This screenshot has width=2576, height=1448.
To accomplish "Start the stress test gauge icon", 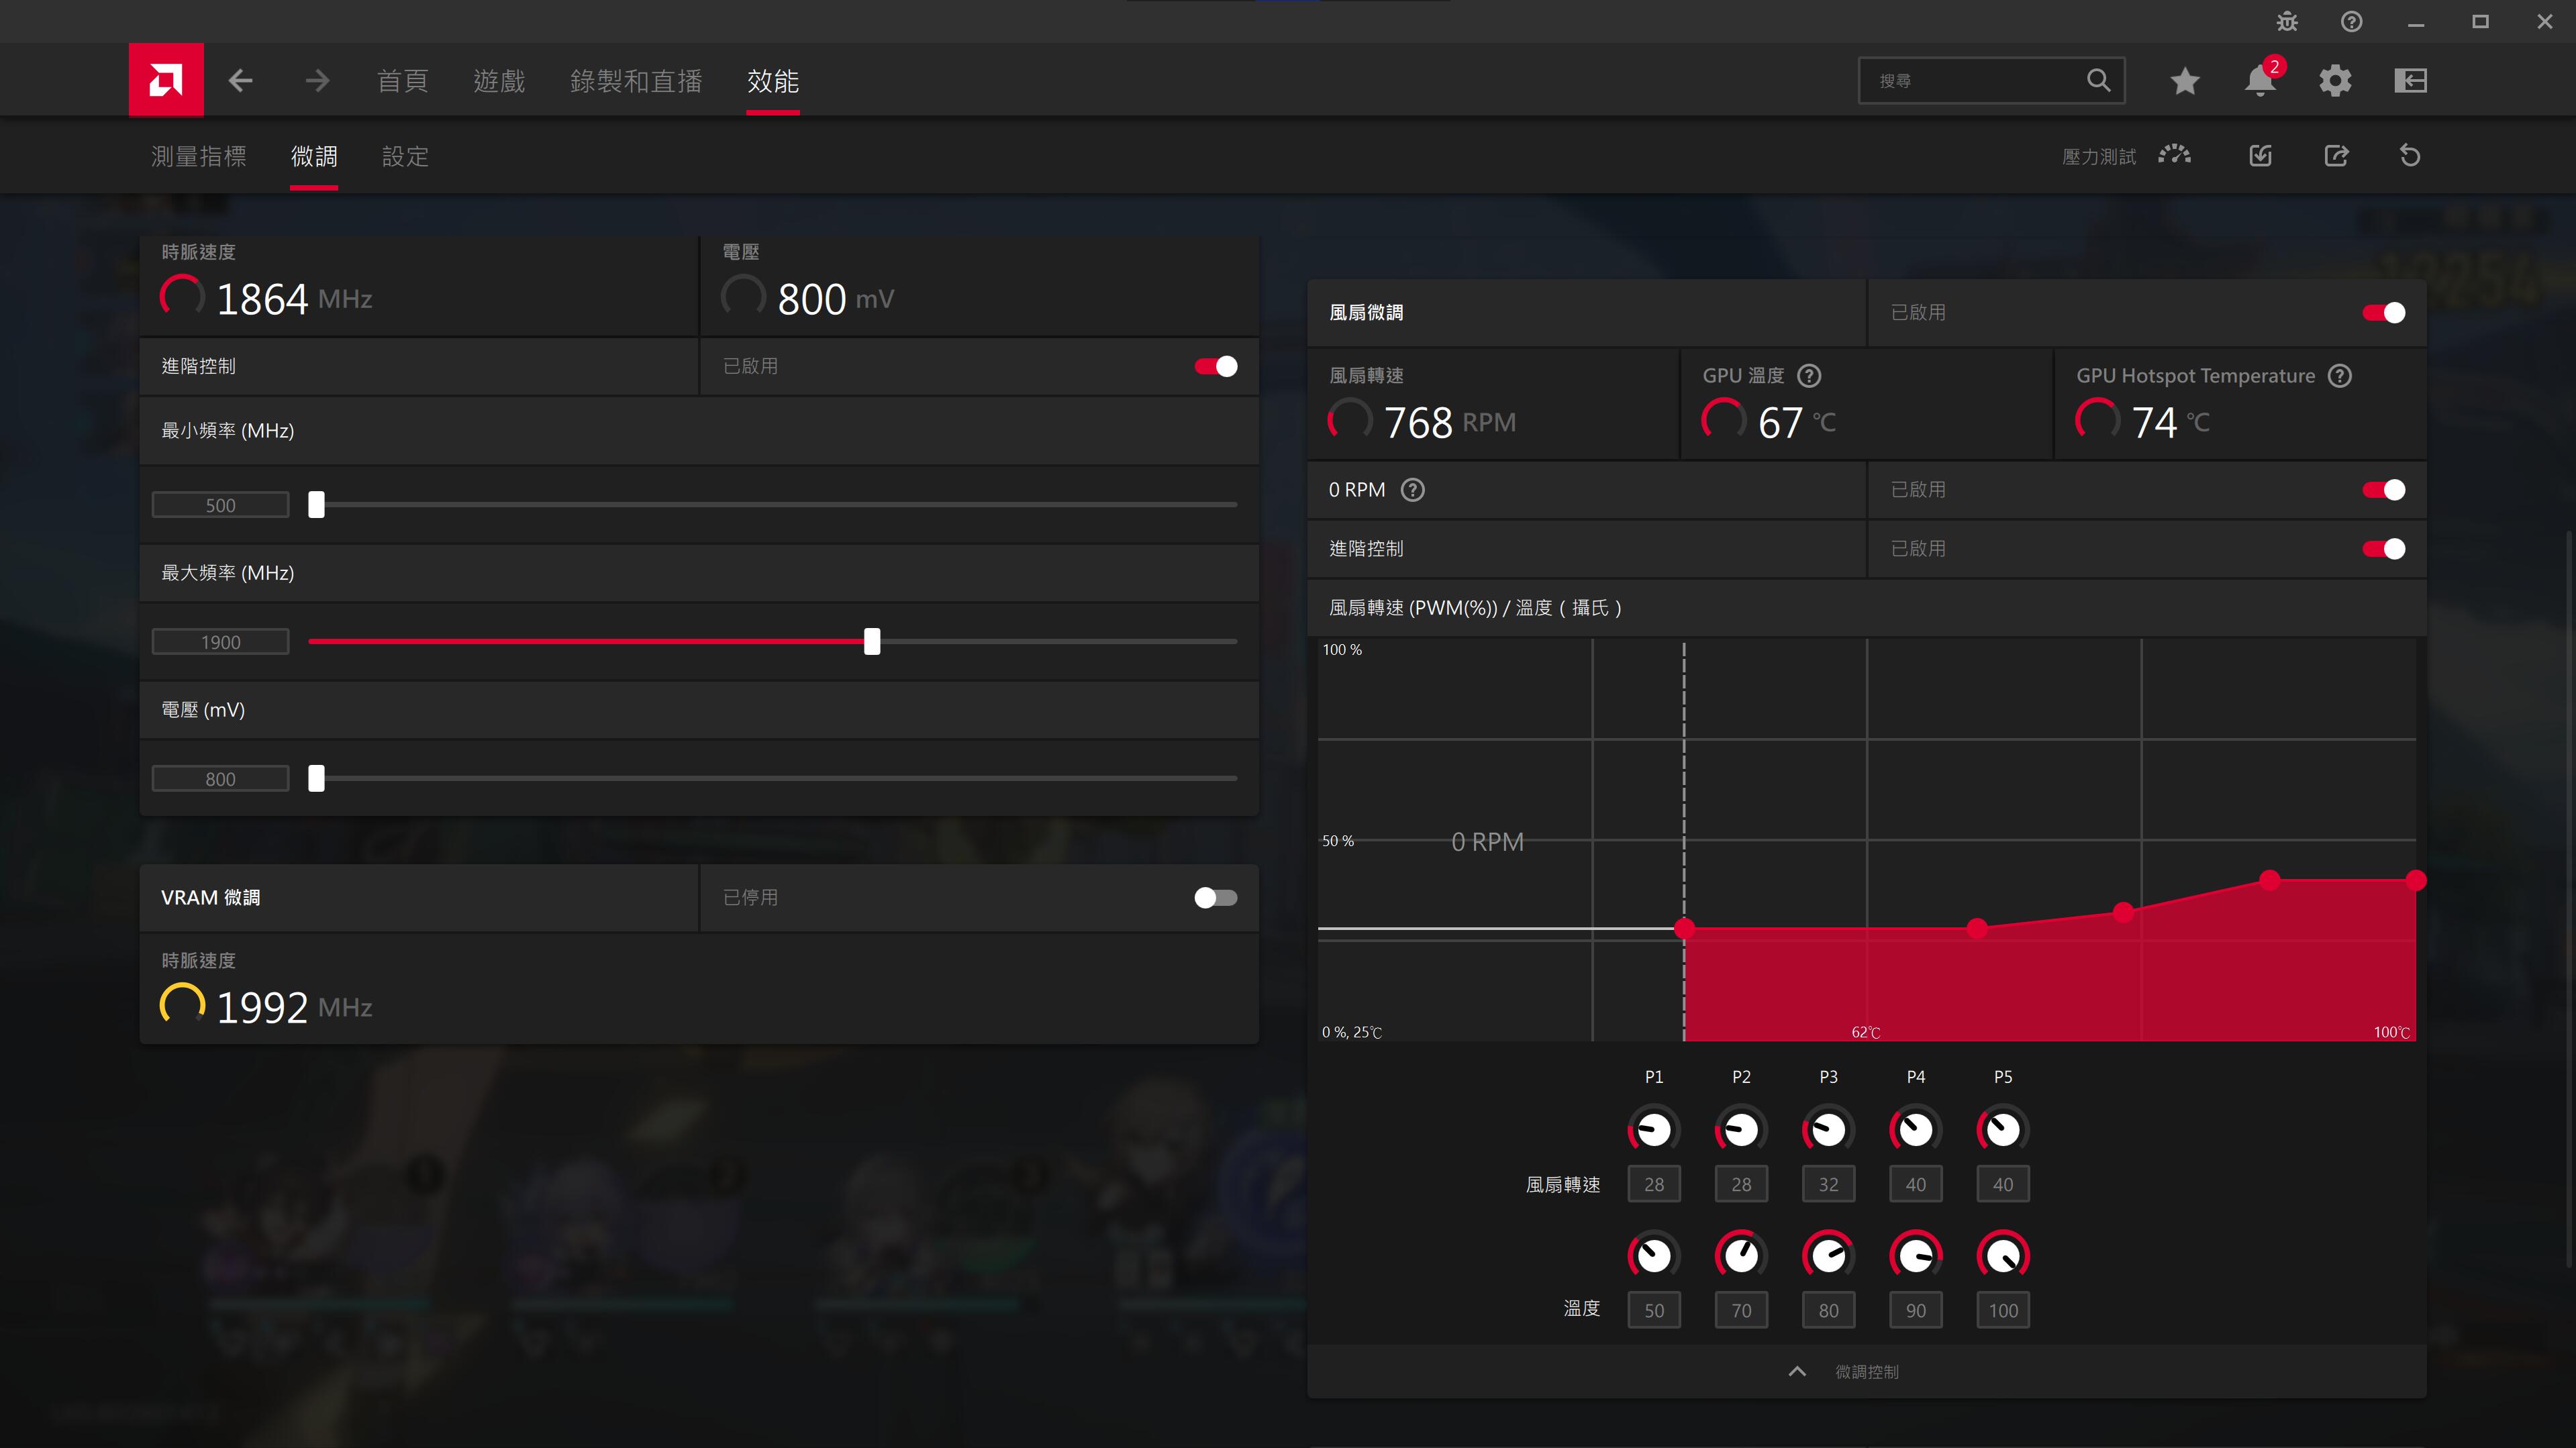I will 2175,155.
